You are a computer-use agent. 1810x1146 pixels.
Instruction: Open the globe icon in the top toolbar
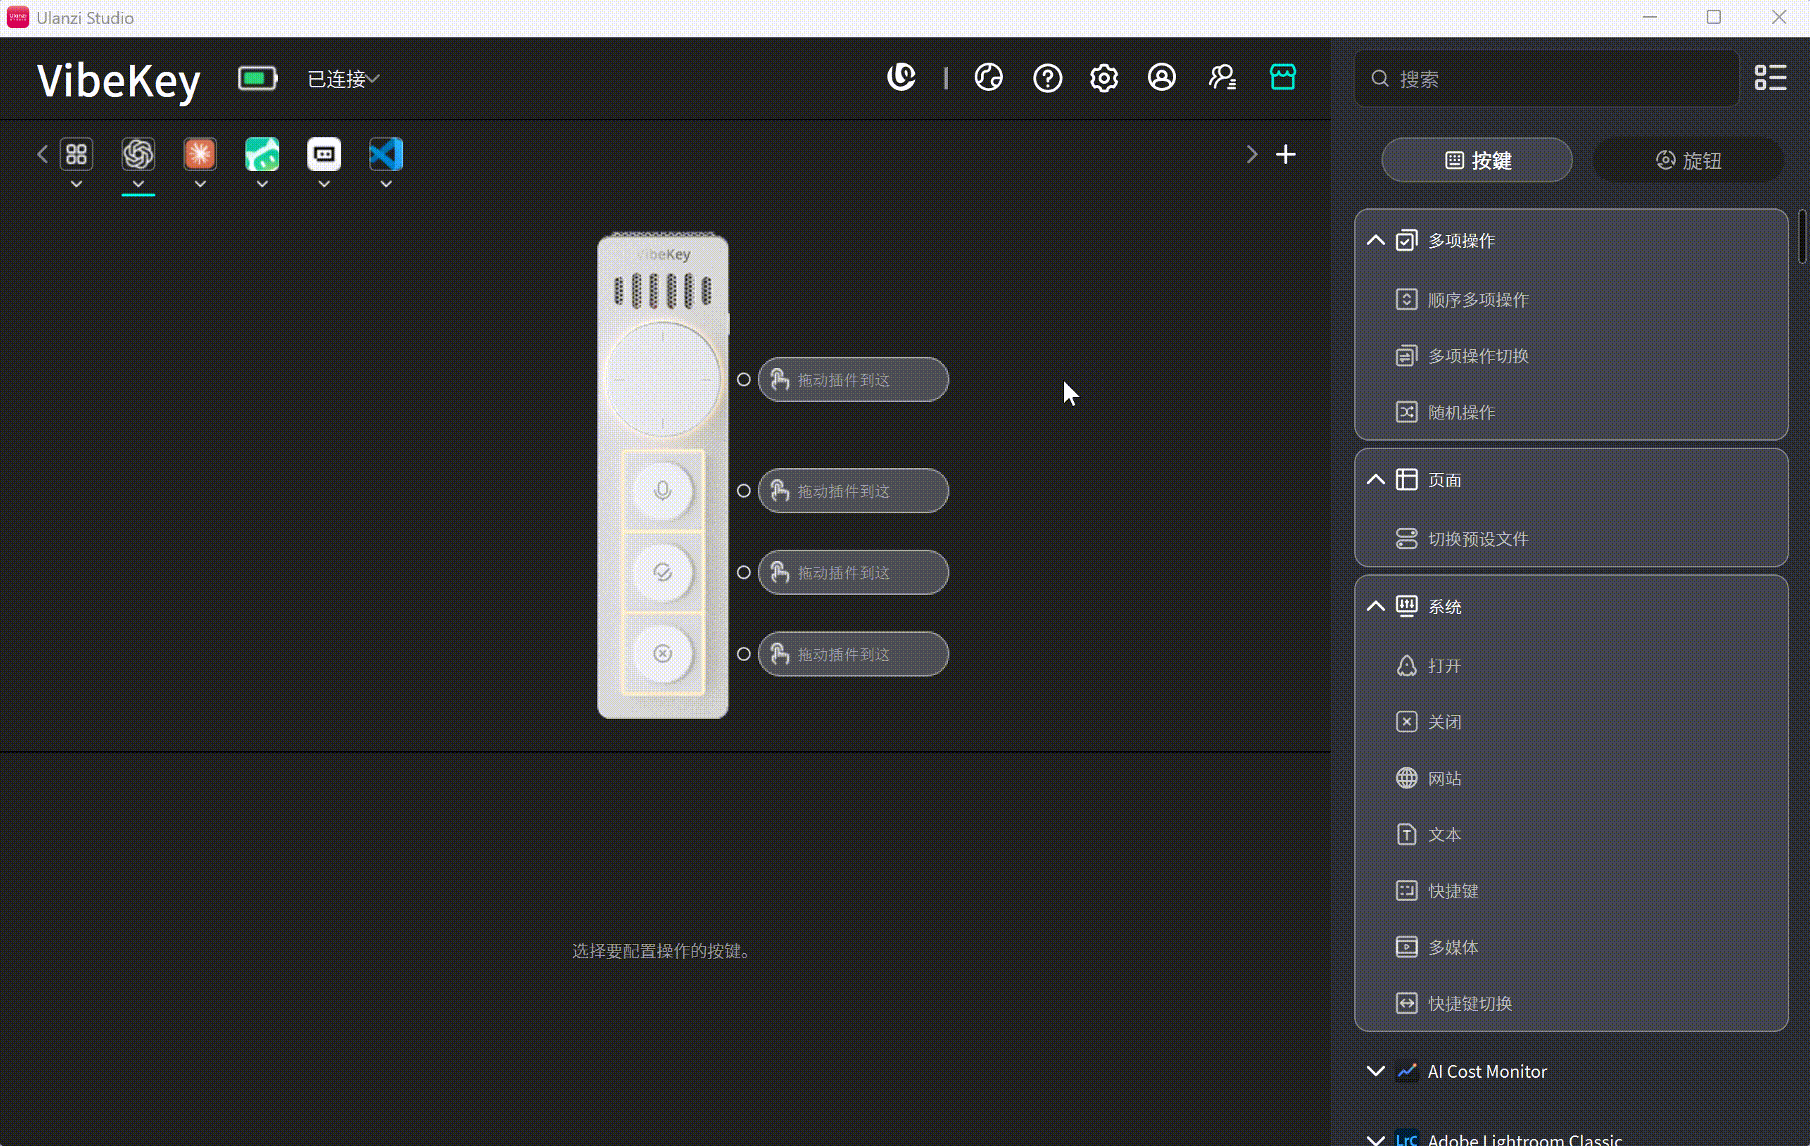pyautogui.click(x=989, y=77)
